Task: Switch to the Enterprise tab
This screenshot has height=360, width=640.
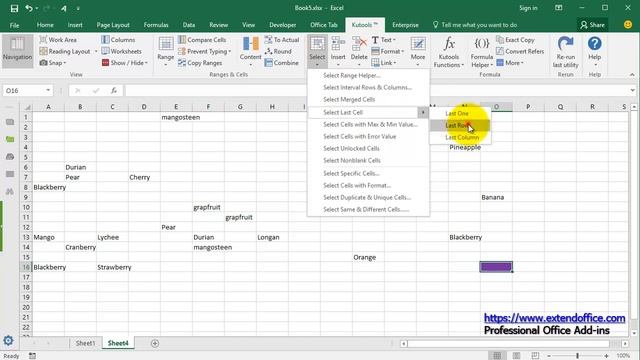Action: click(405, 25)
